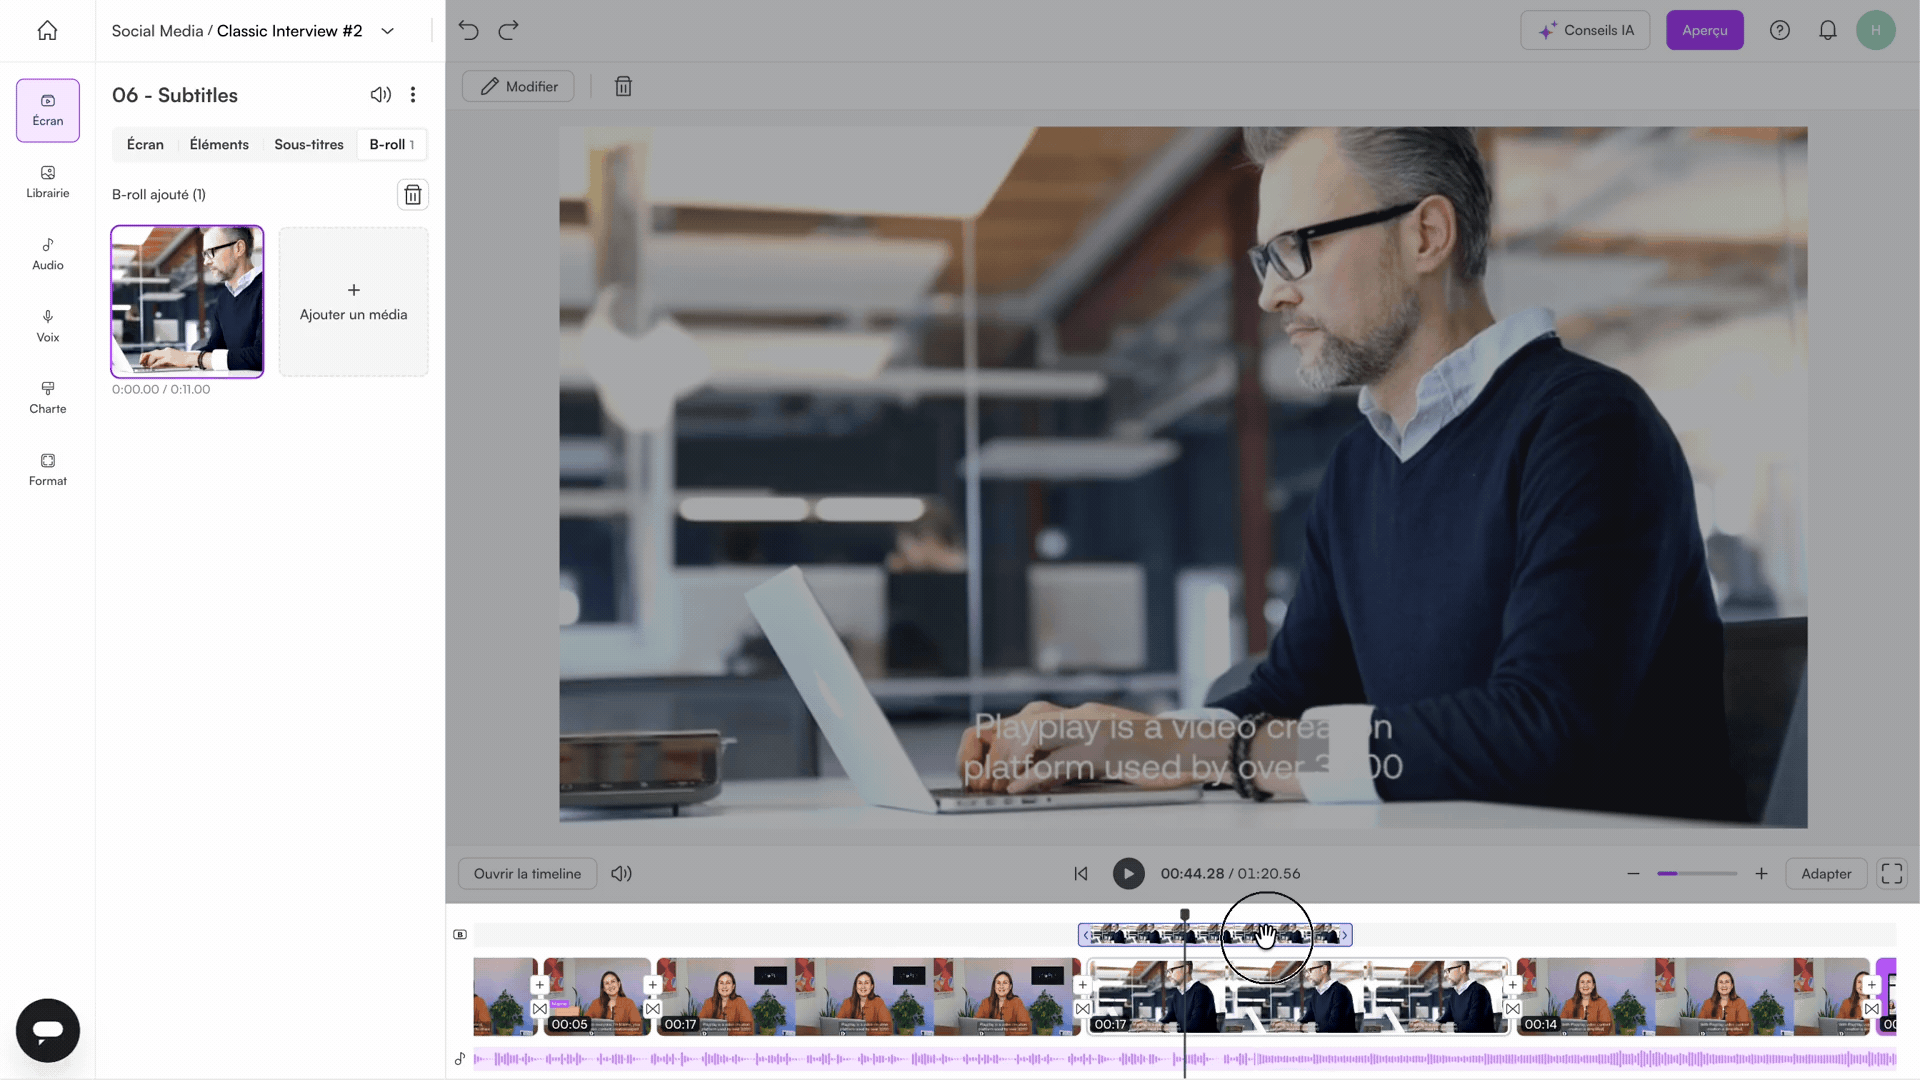The height and width of the screenshot is (1080, 1920).
Task: Click the Adapter zoom button
Action: coord(1826,873)
